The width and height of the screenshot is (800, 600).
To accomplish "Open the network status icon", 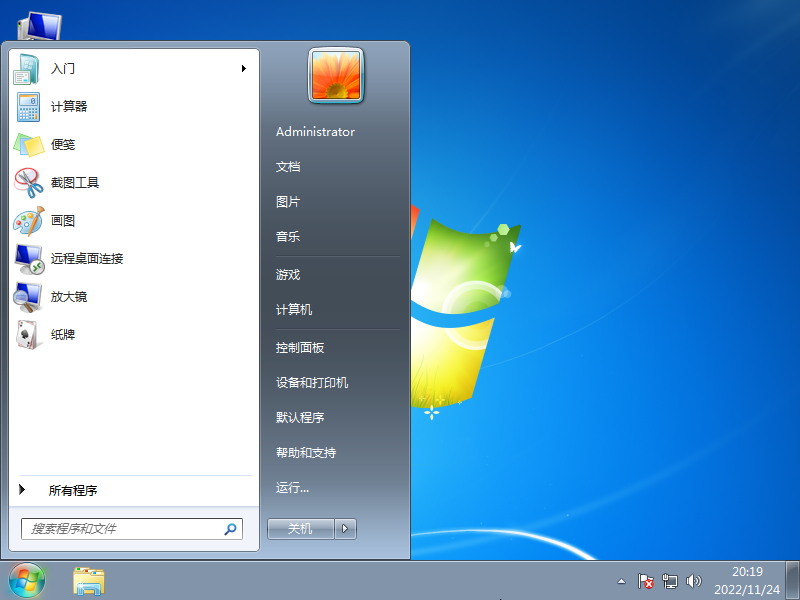I will [671, 580].
